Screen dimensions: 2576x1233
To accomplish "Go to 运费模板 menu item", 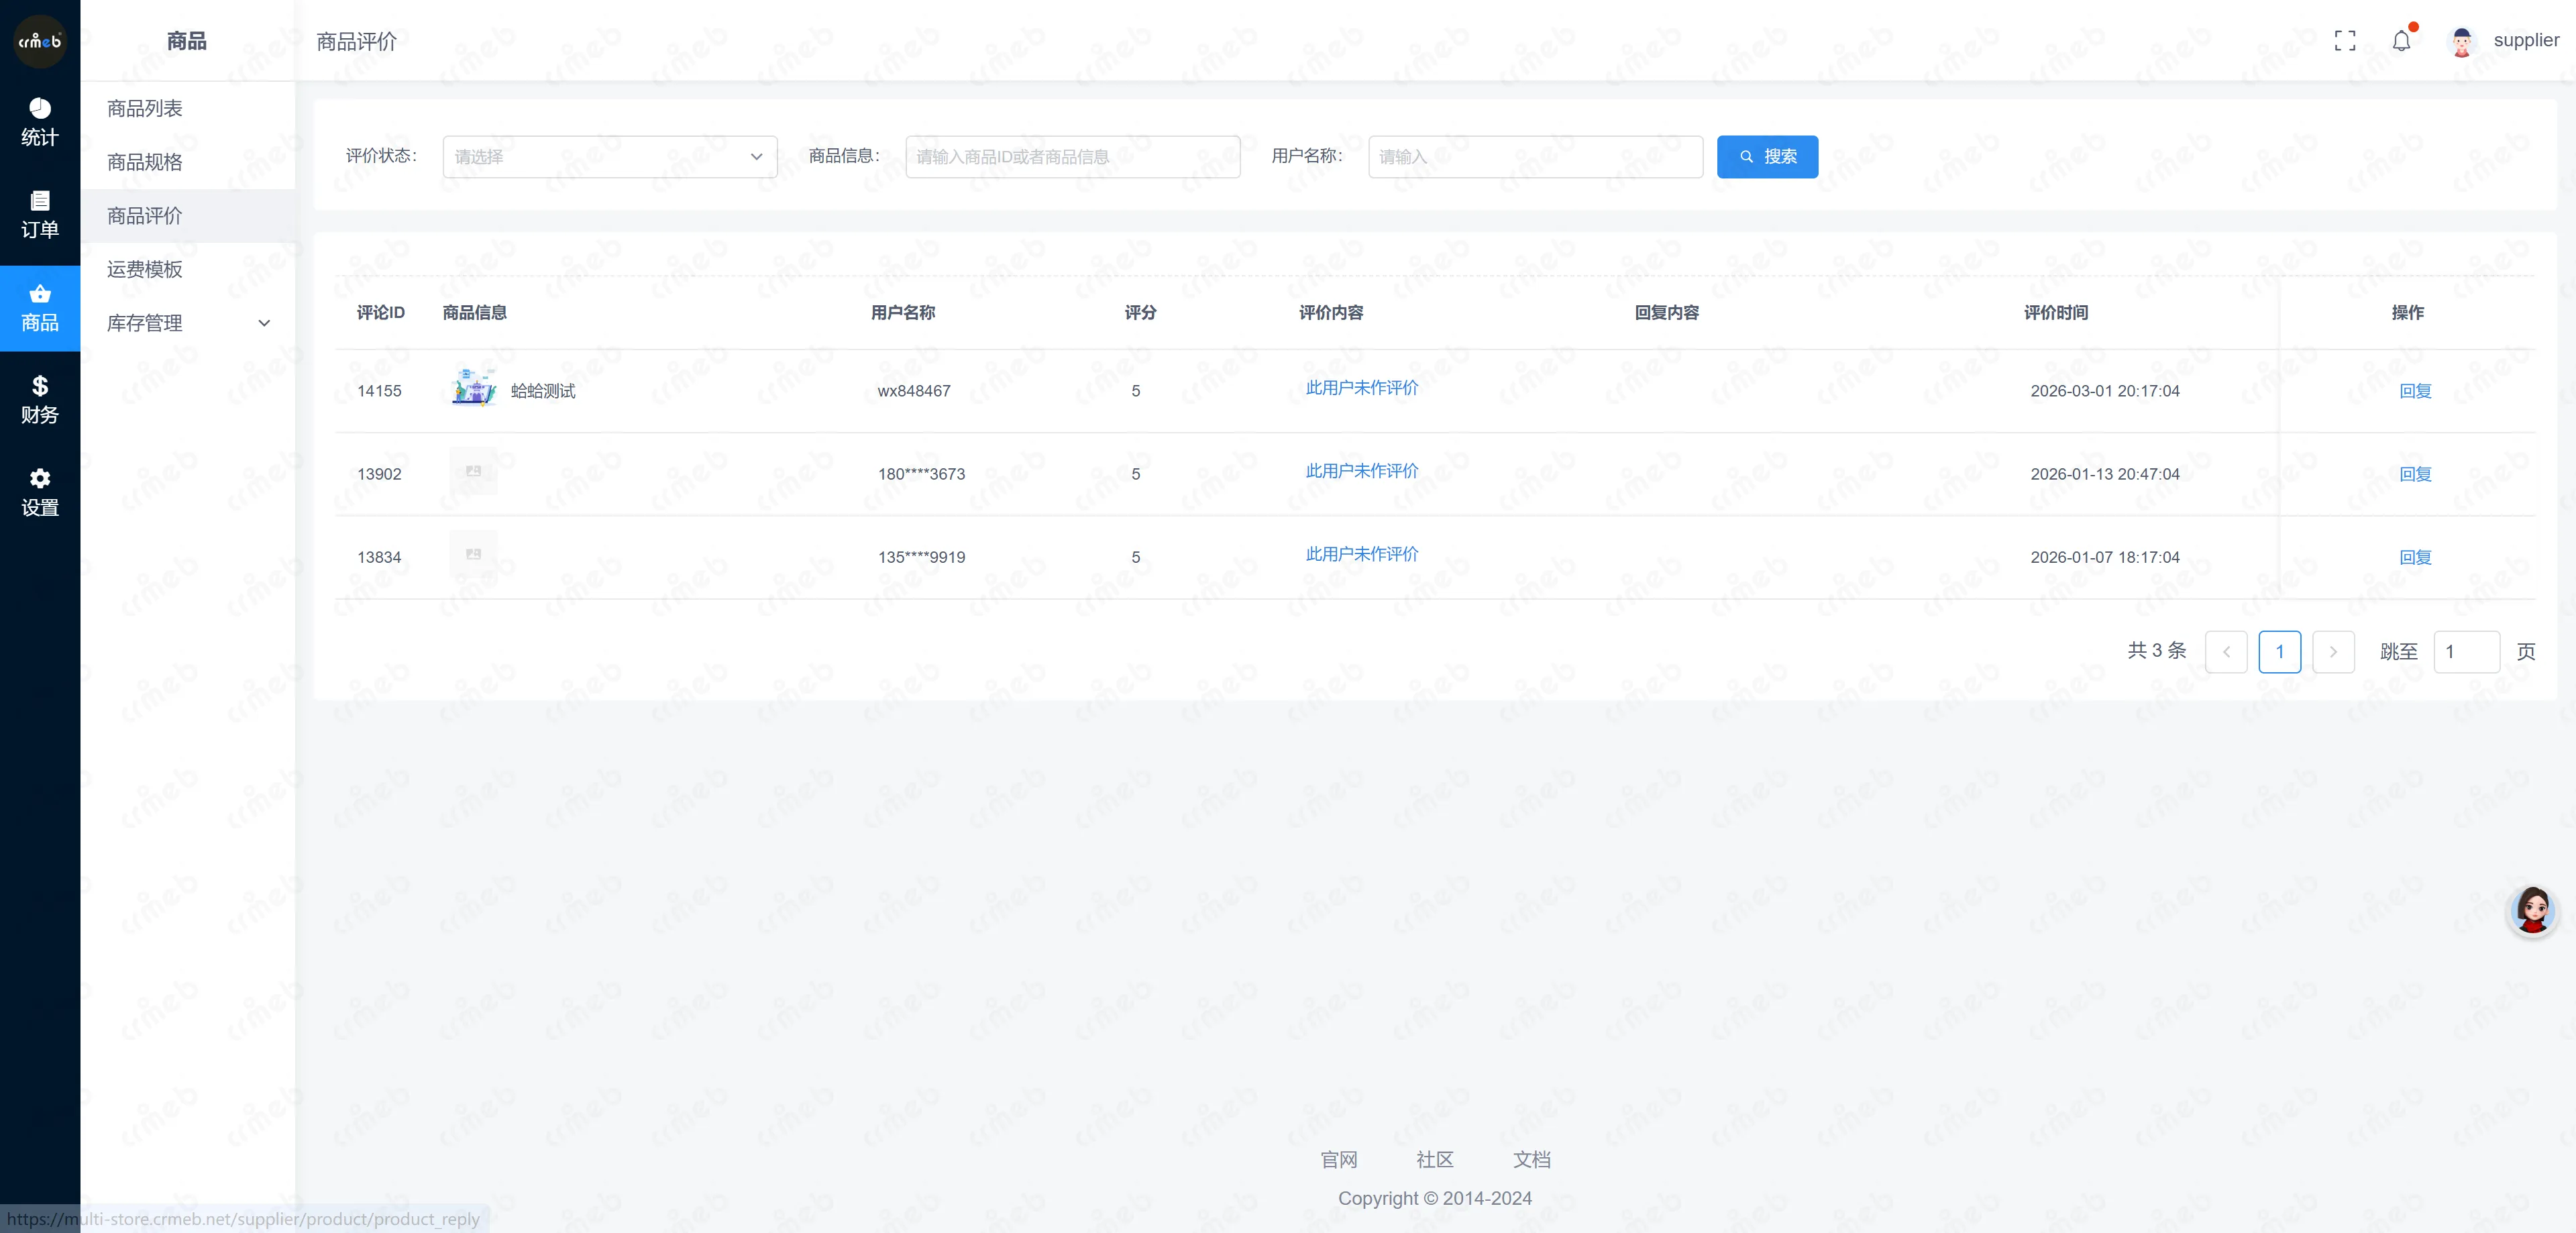I will click(188, 269).
